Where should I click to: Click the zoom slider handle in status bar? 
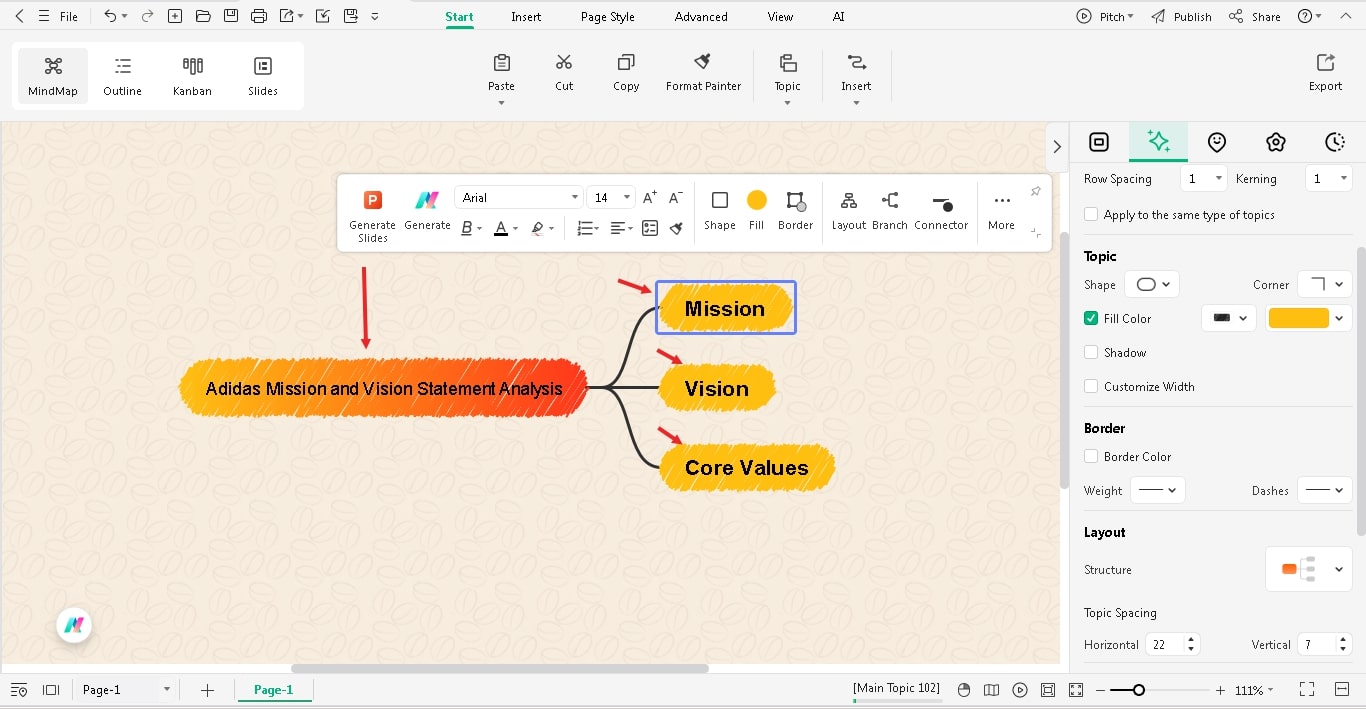coord(1138,690)
